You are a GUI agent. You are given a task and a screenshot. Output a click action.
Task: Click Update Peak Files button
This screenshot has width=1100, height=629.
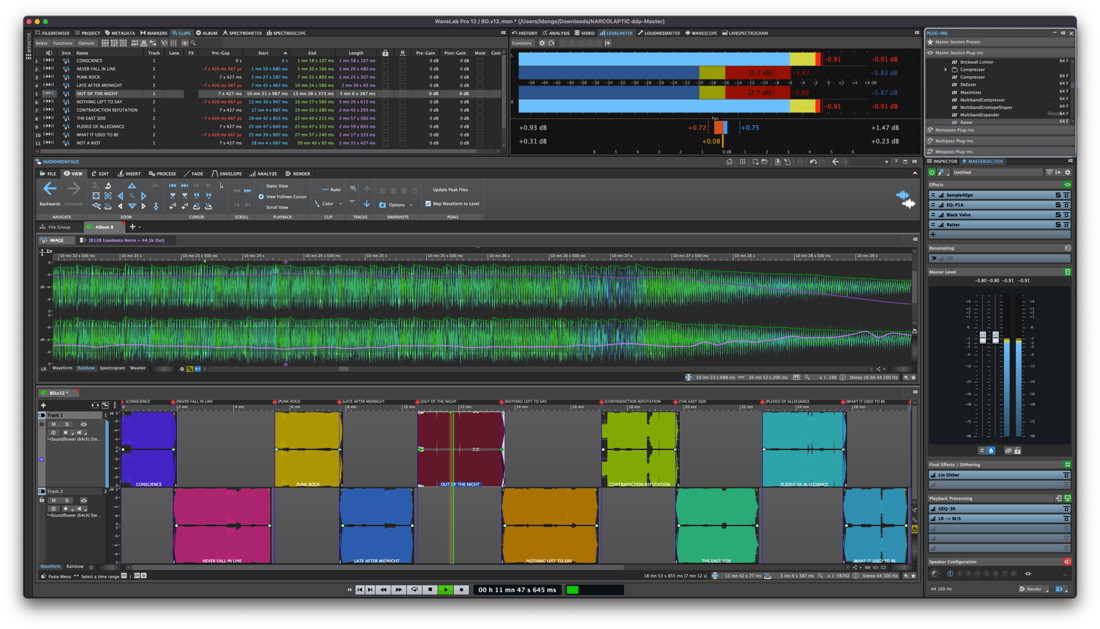coord(450,189)
